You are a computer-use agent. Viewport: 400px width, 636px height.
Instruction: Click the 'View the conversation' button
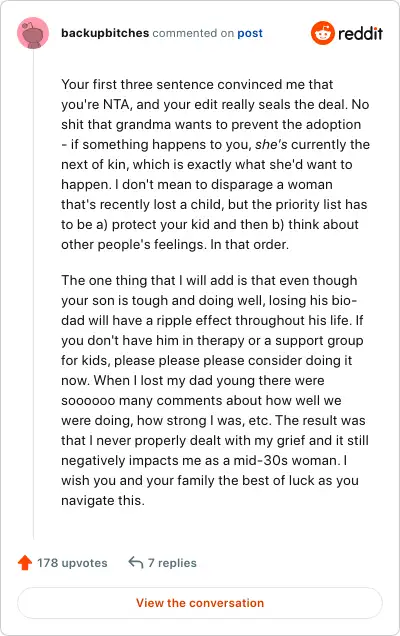(200, 603)
